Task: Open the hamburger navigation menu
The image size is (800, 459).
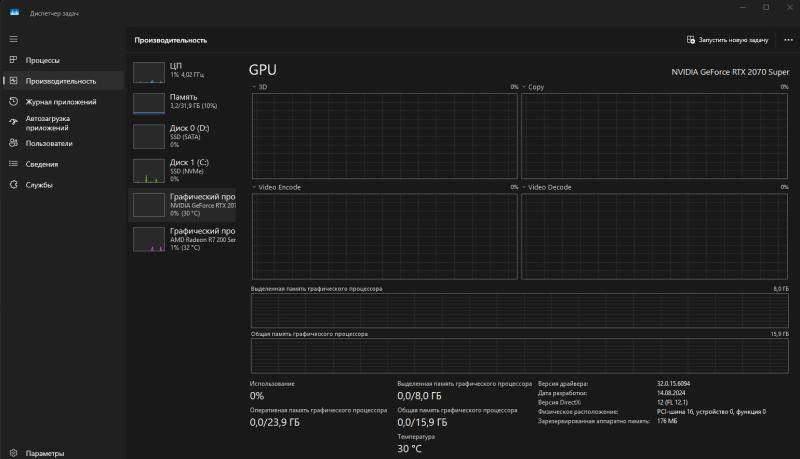Action: 14,39
